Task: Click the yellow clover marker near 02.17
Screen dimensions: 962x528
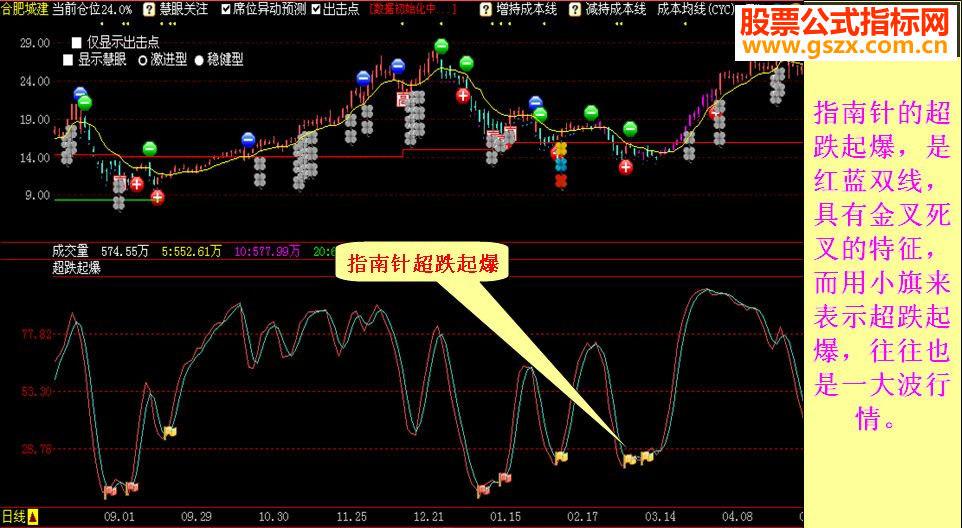Action: 561,149
